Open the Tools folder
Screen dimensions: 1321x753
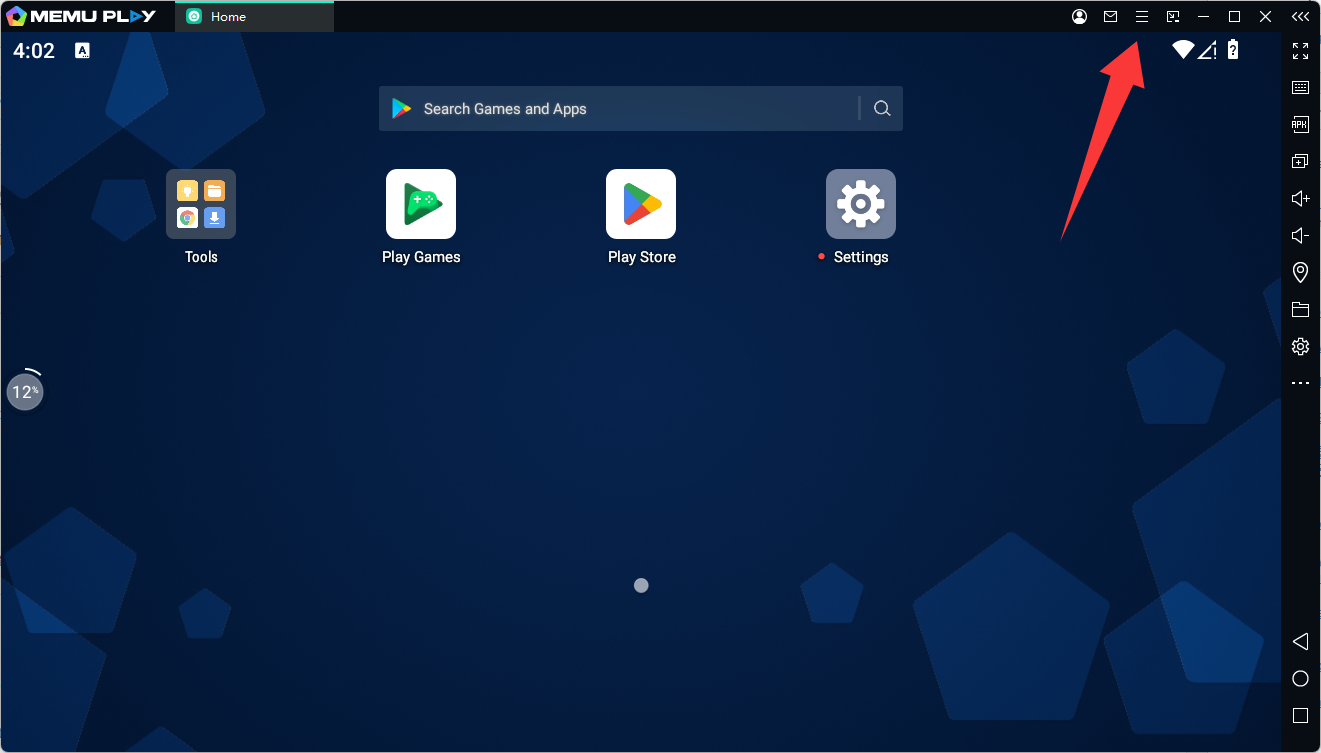pyautogui.click(x=201, y=204)
